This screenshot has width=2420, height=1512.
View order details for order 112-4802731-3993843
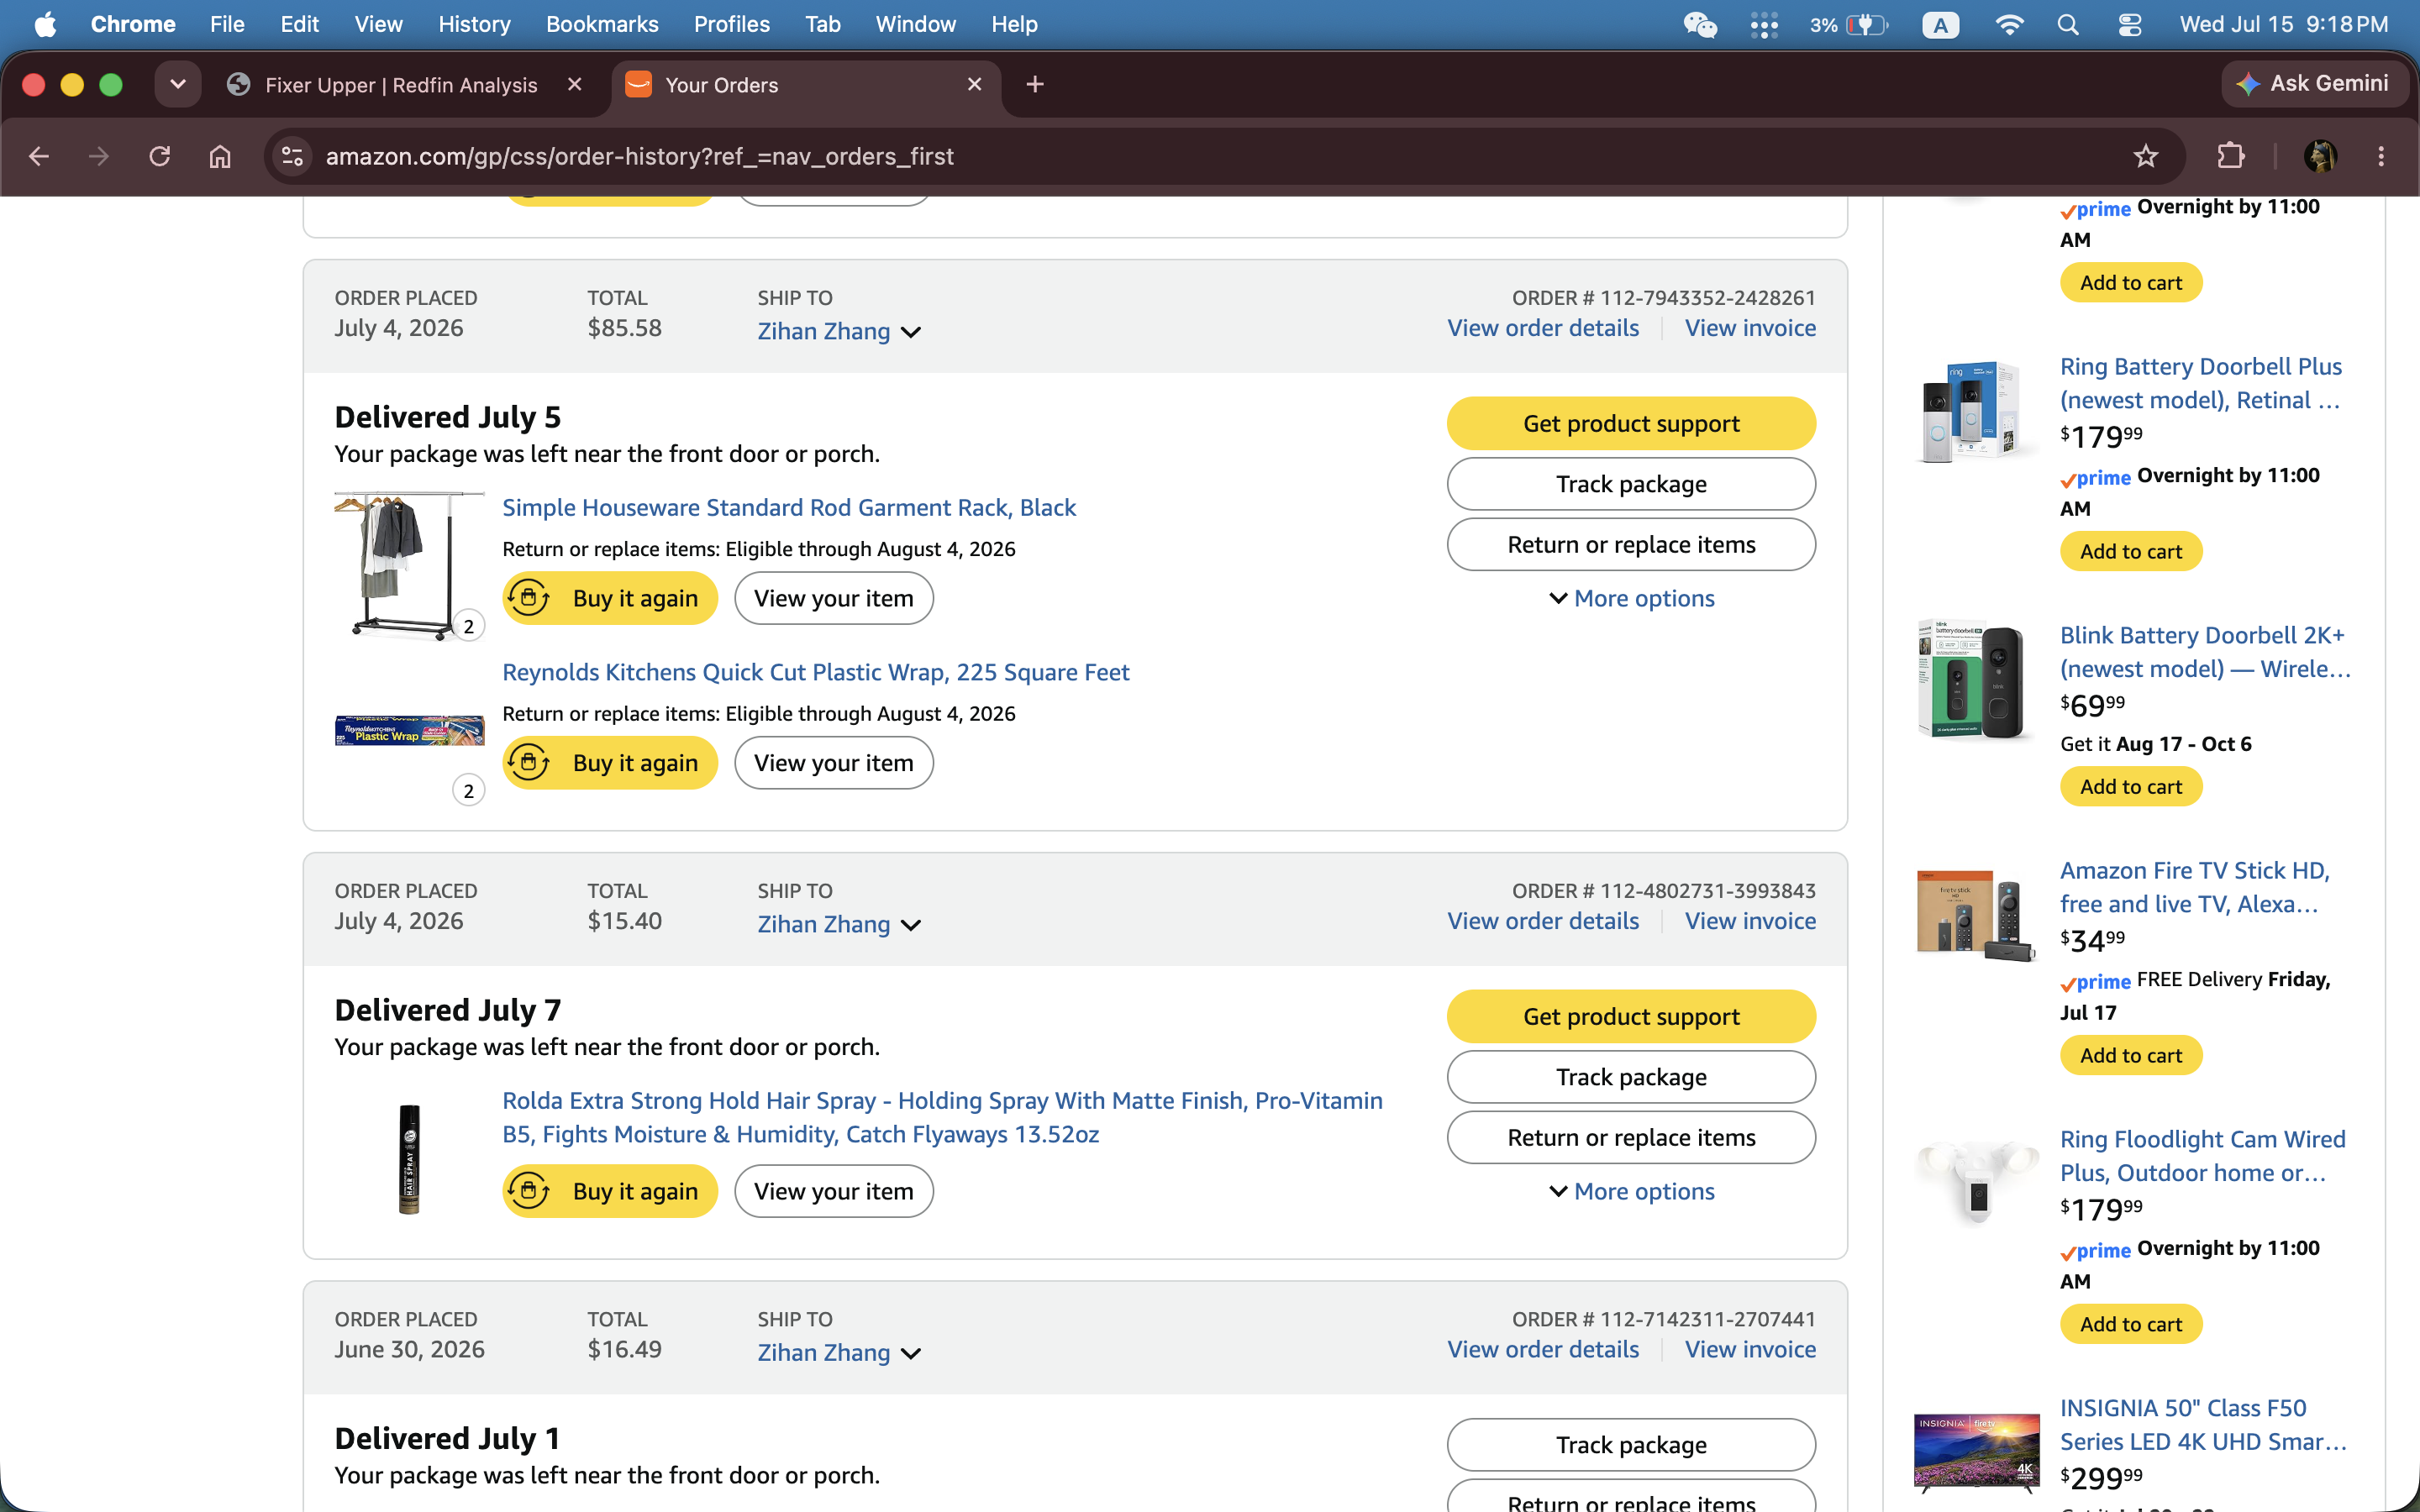[1543, 921]
